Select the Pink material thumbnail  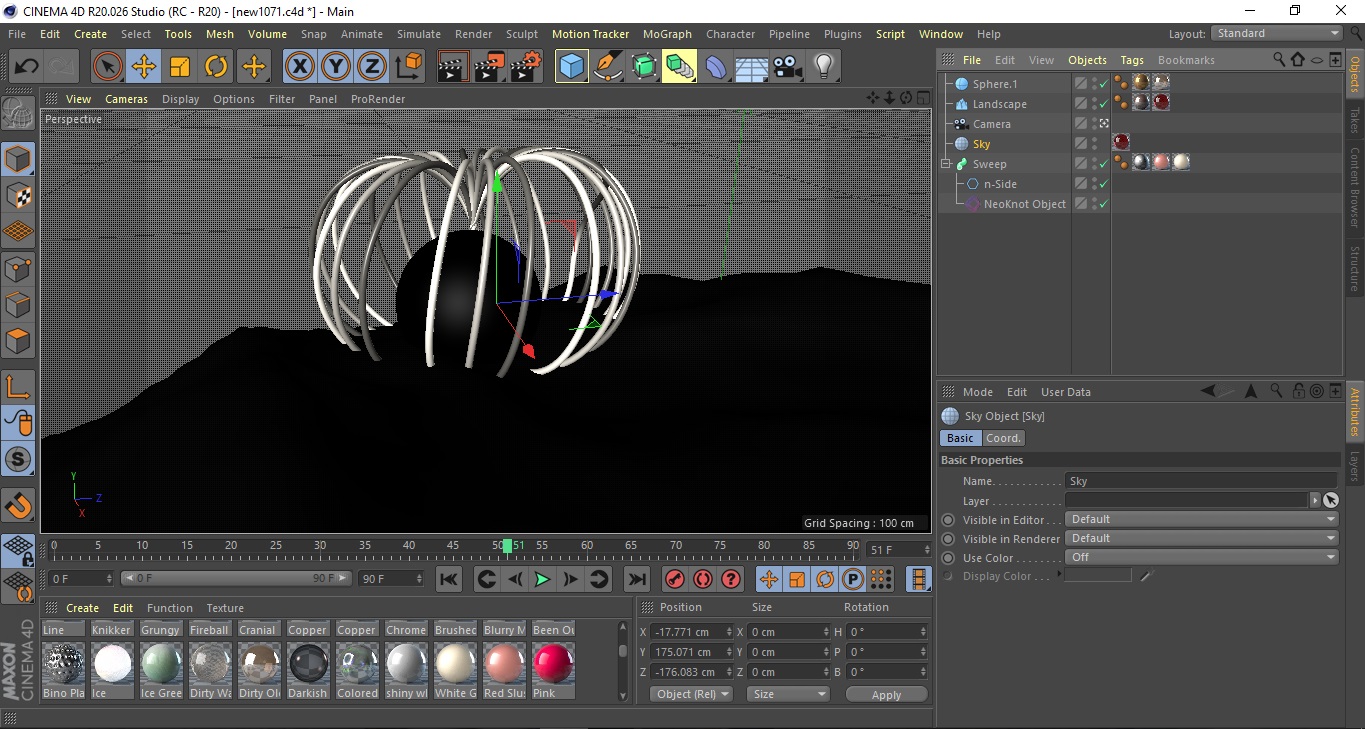tap(553, 663)
